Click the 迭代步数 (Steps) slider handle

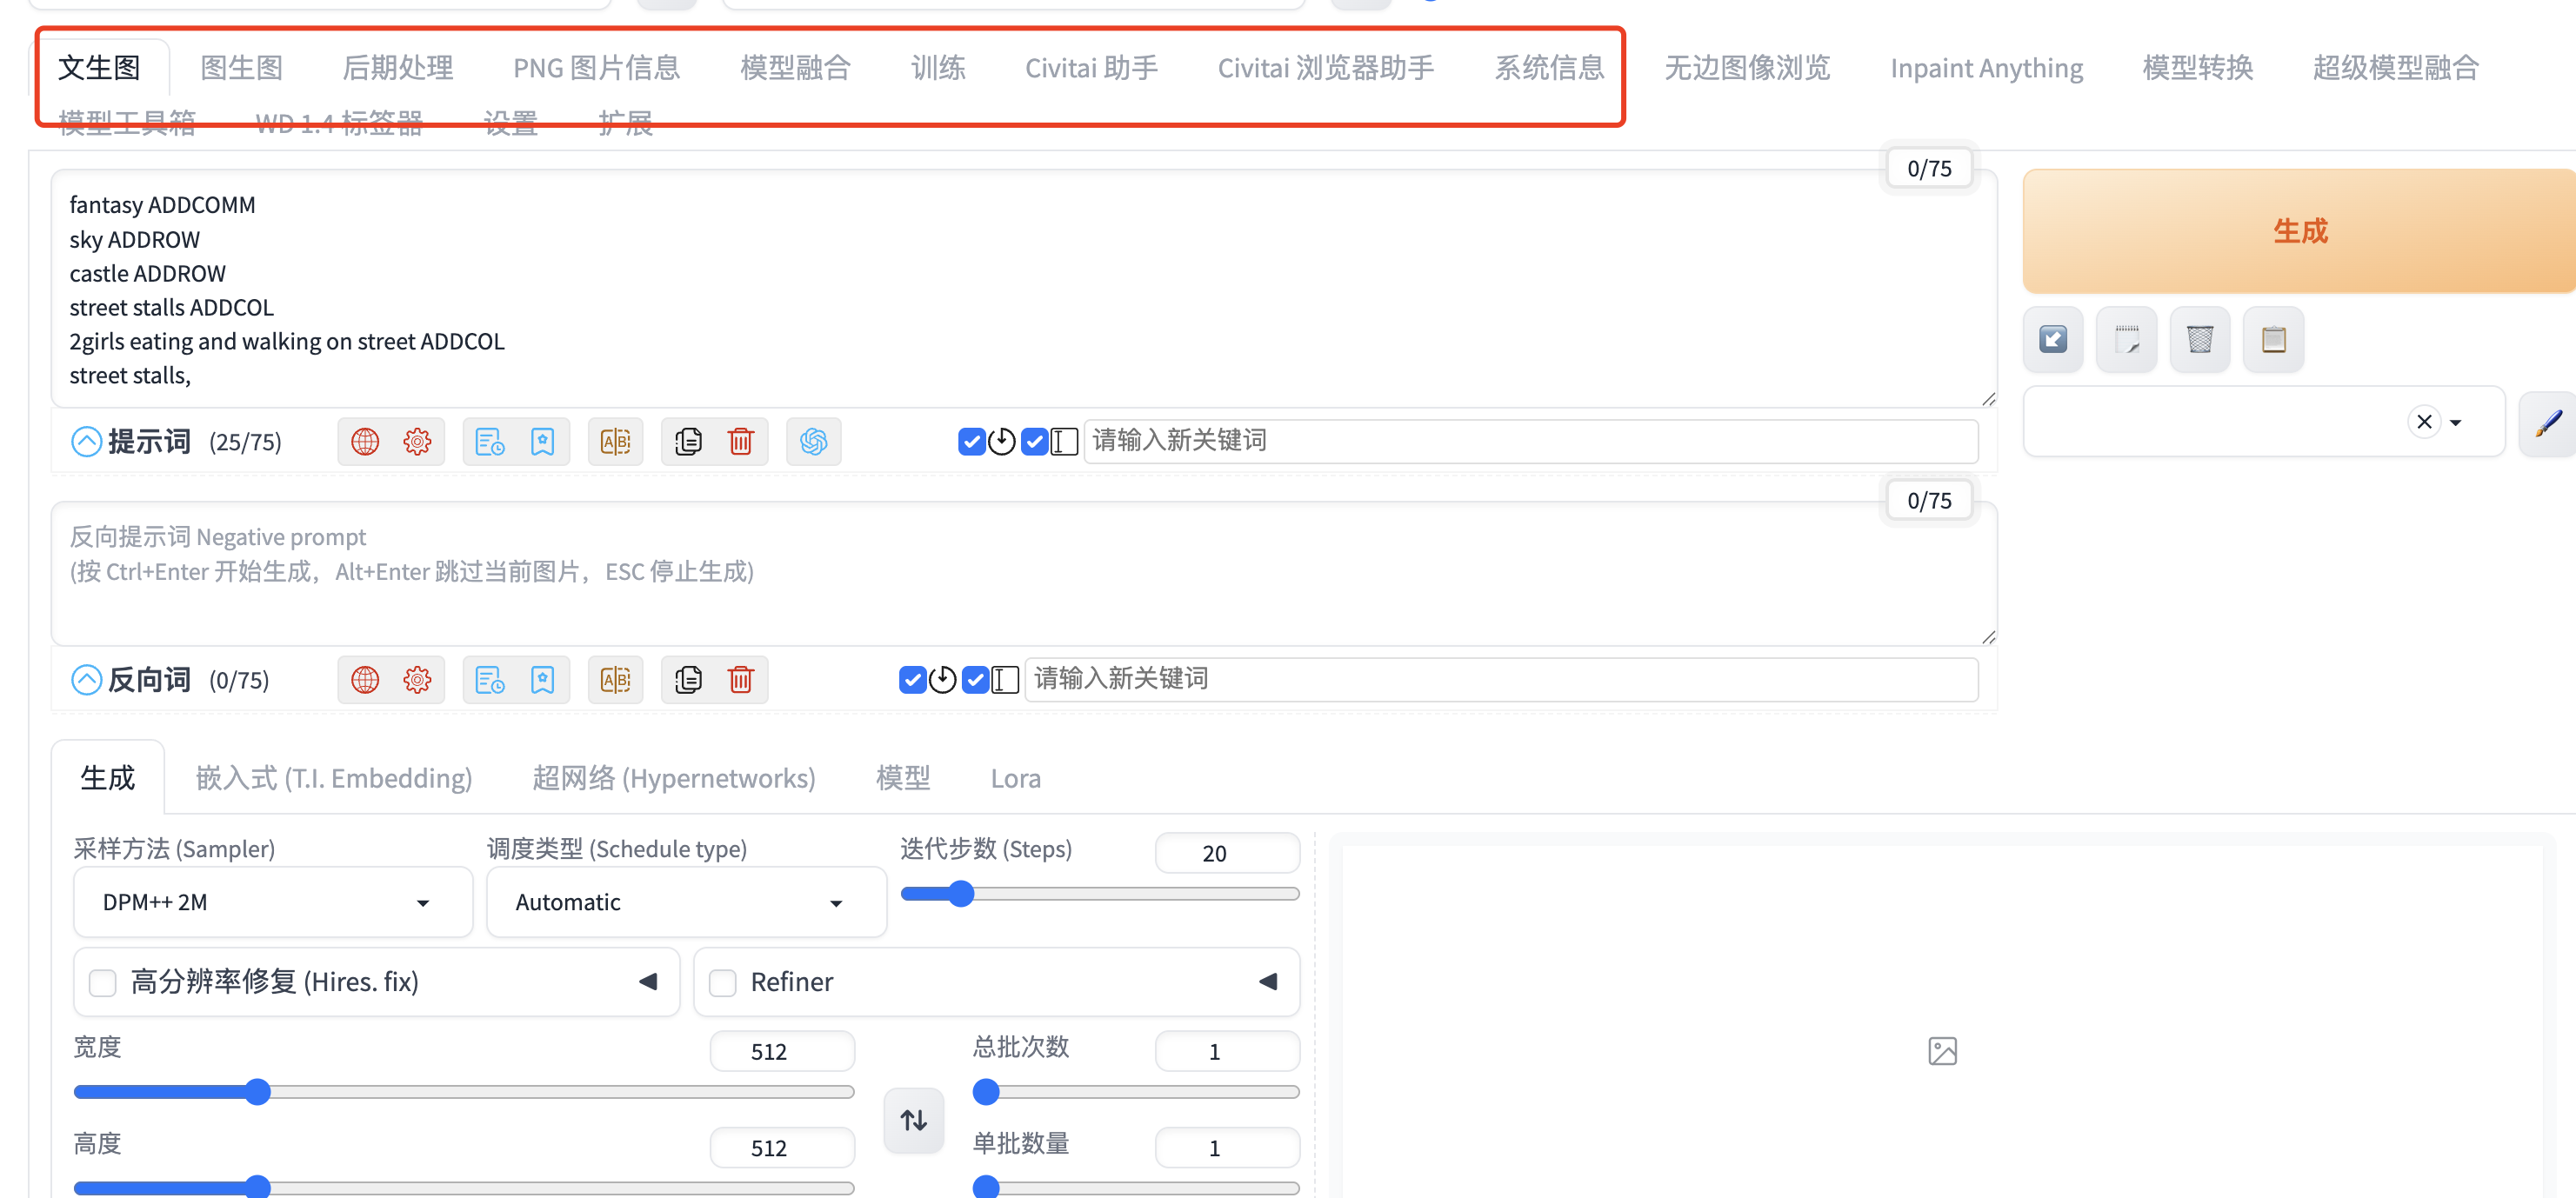961,893
